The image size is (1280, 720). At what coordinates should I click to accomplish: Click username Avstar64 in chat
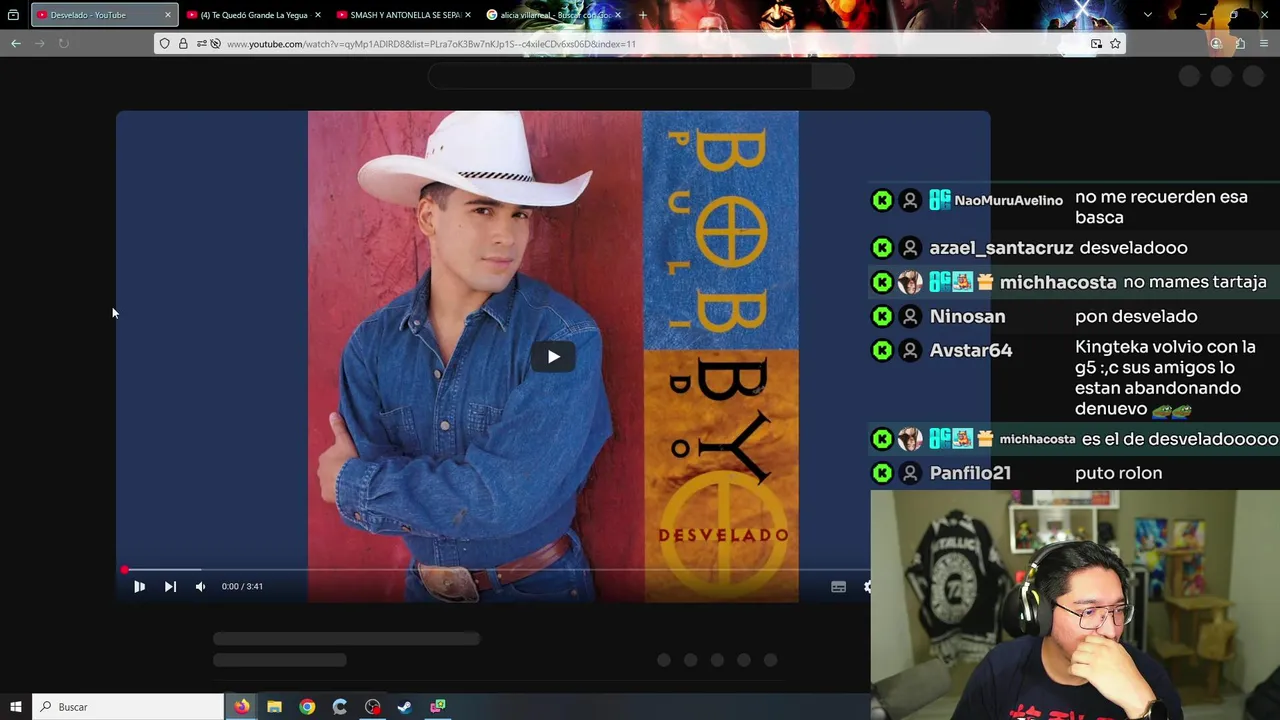[x=970, y=351]
